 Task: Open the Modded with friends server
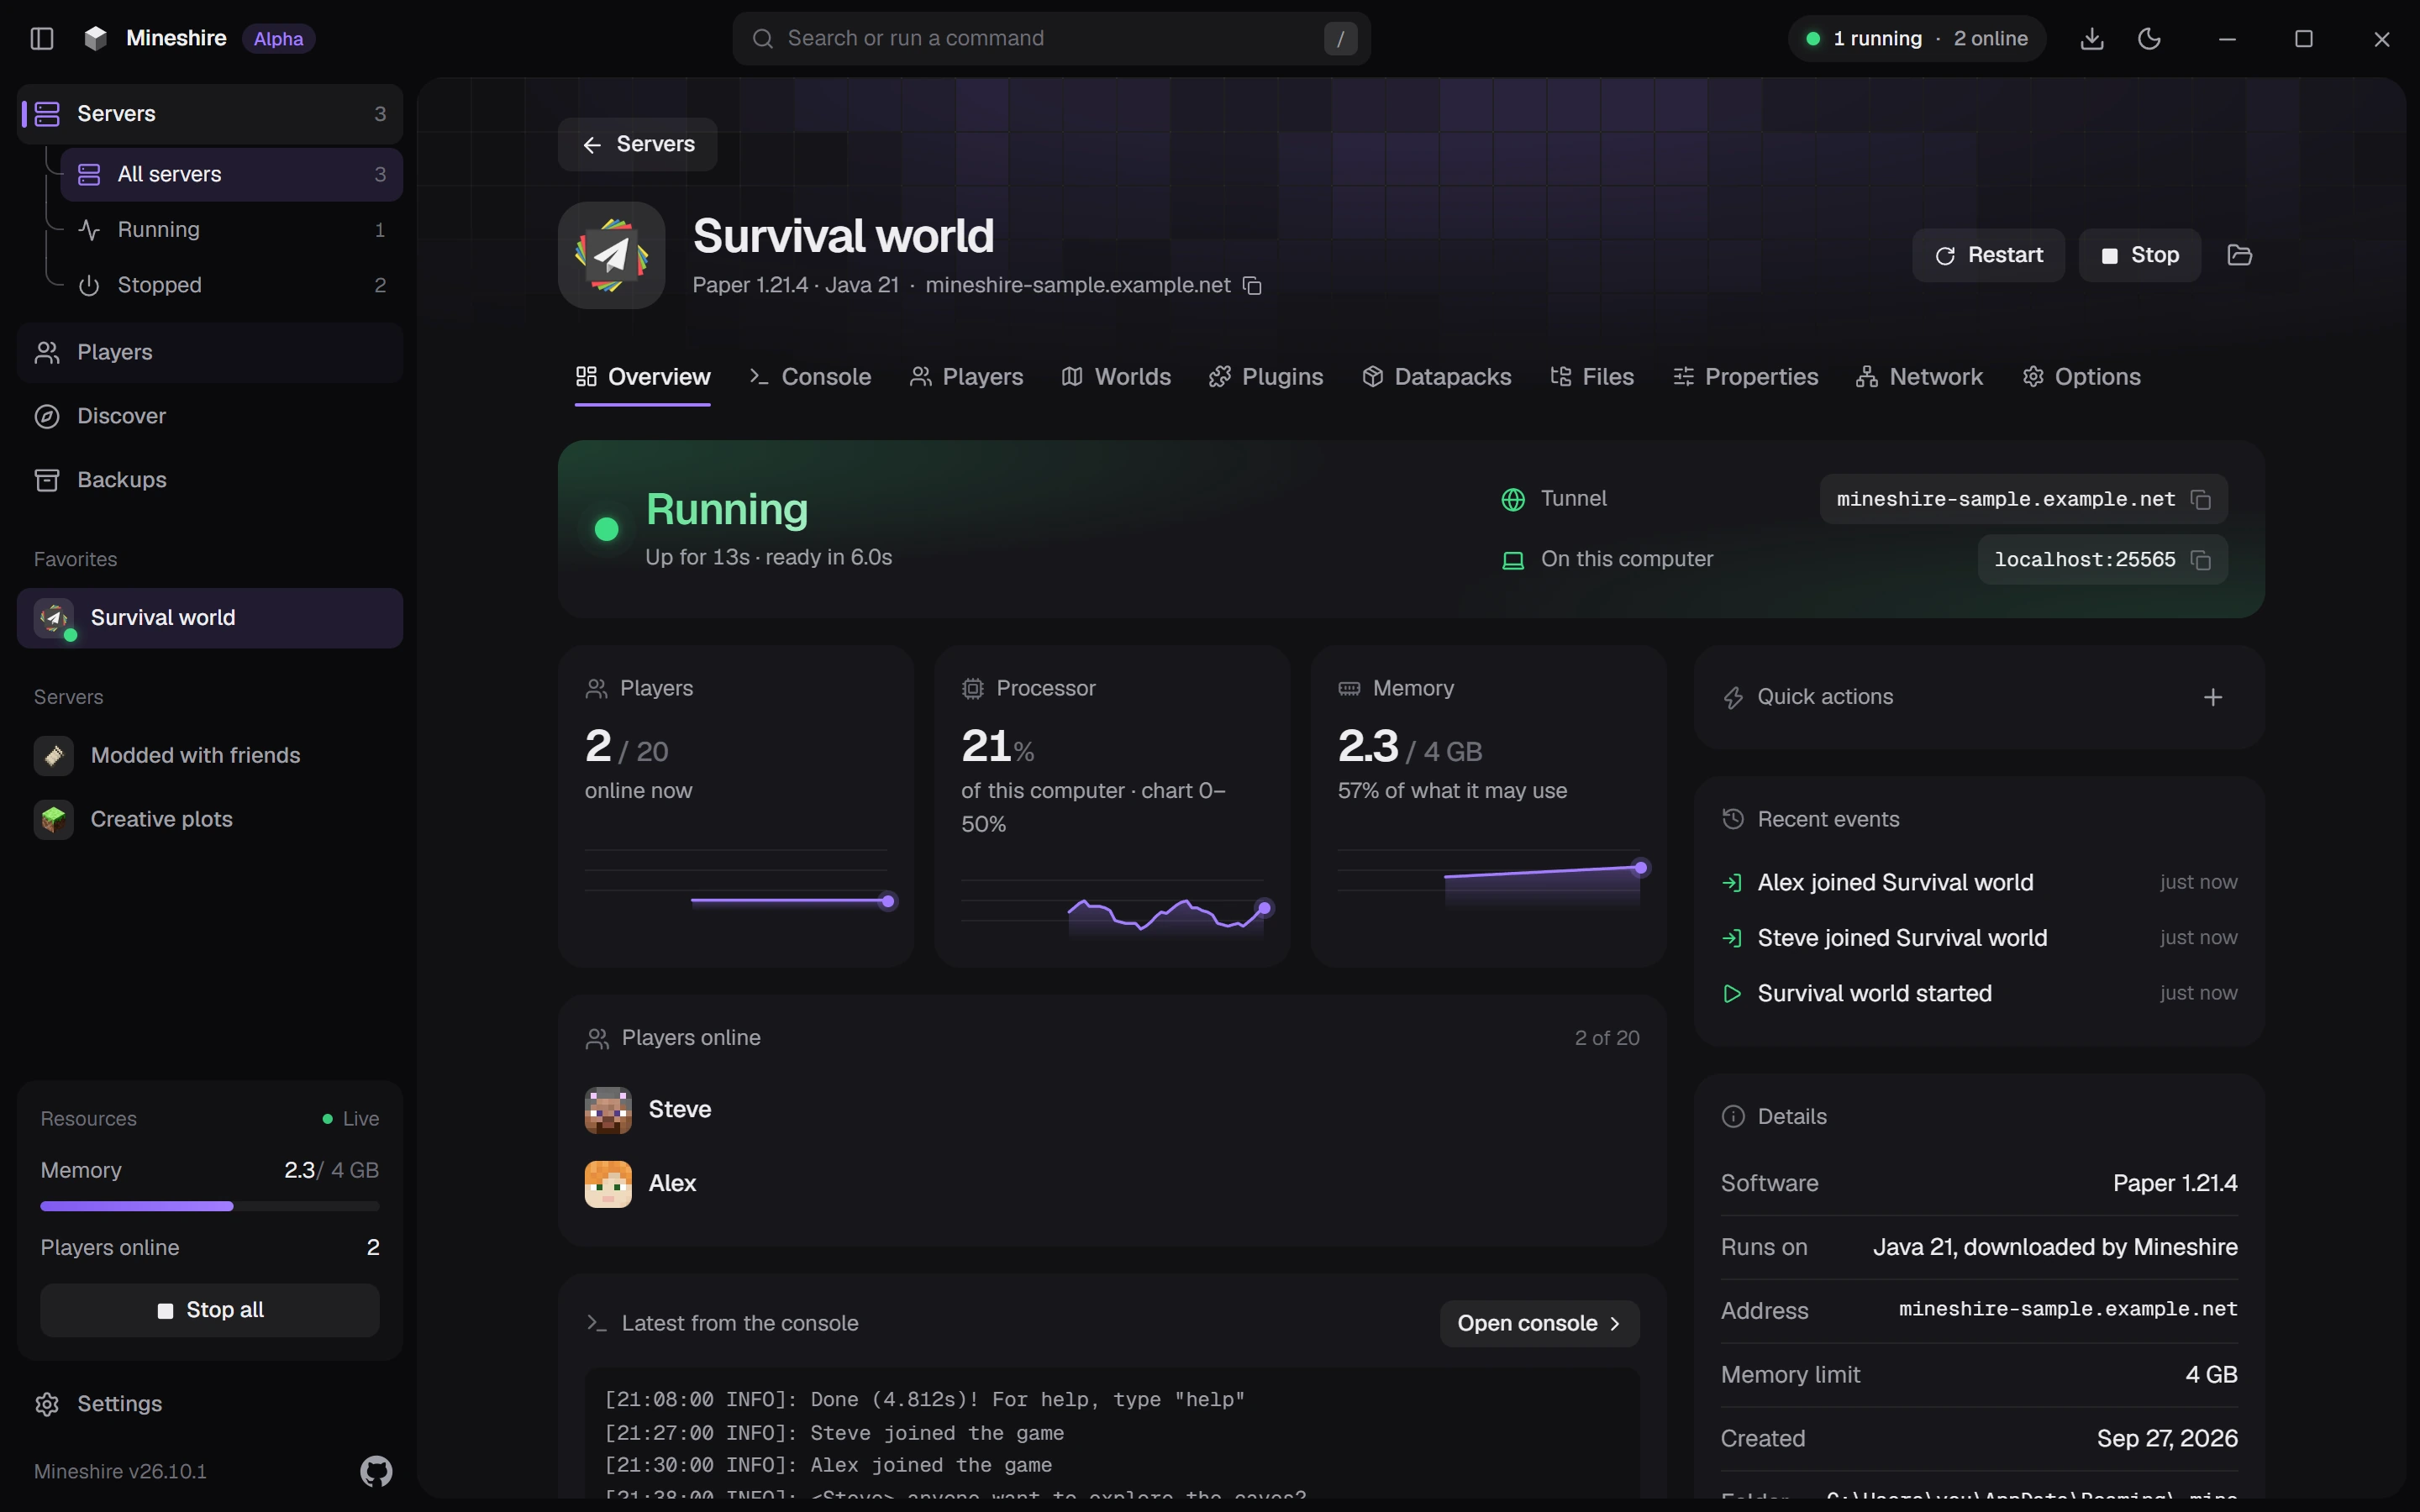click(x=210, y=755)
